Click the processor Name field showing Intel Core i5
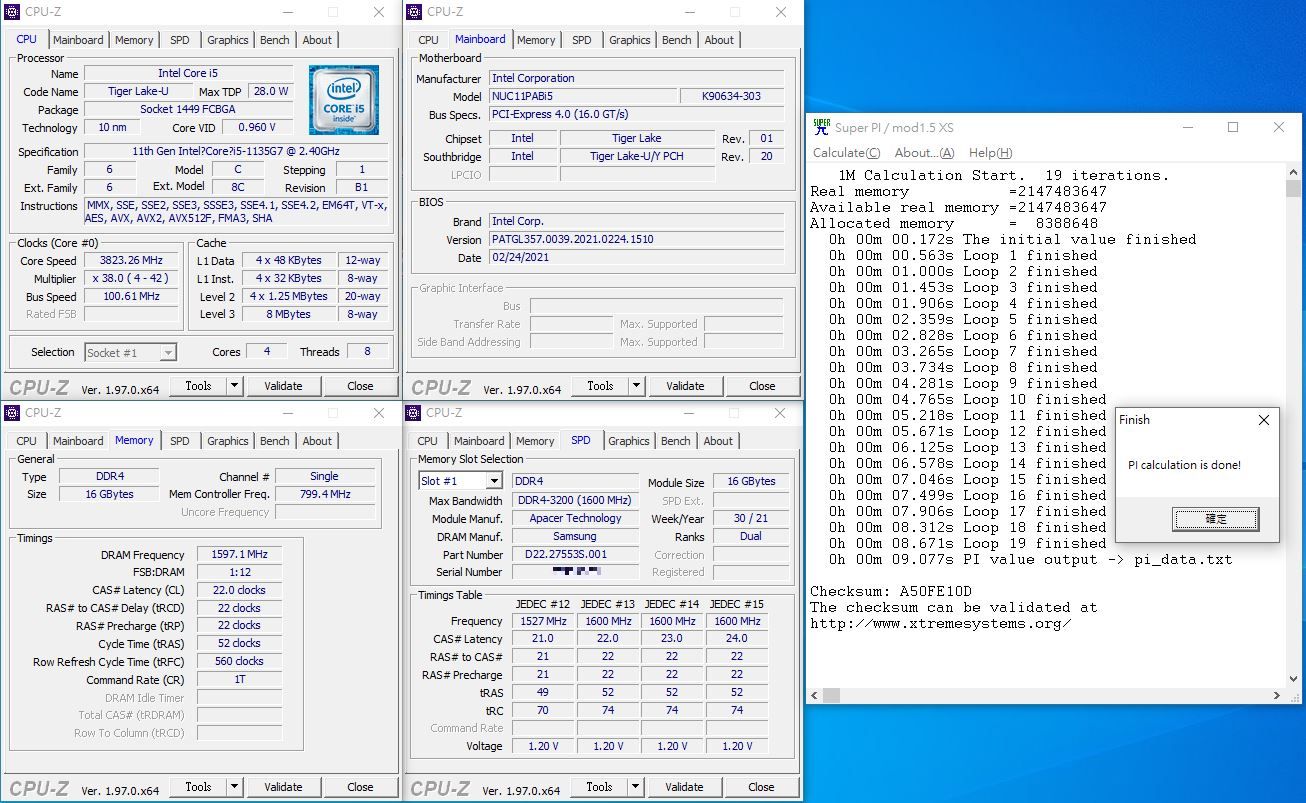The image size is (1306, 803). click(188, 73)
